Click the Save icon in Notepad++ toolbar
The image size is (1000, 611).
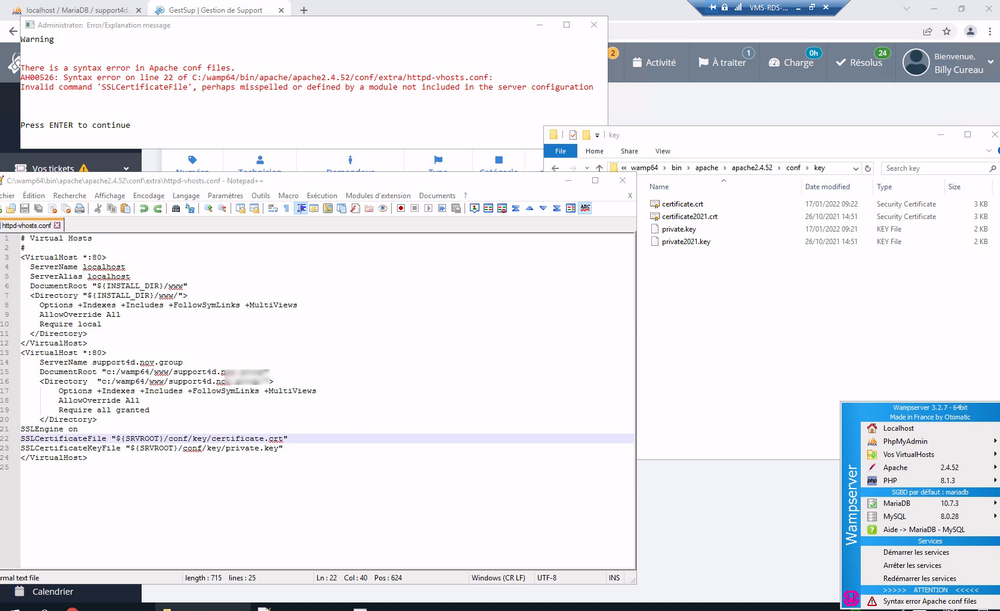pos(24,208)
